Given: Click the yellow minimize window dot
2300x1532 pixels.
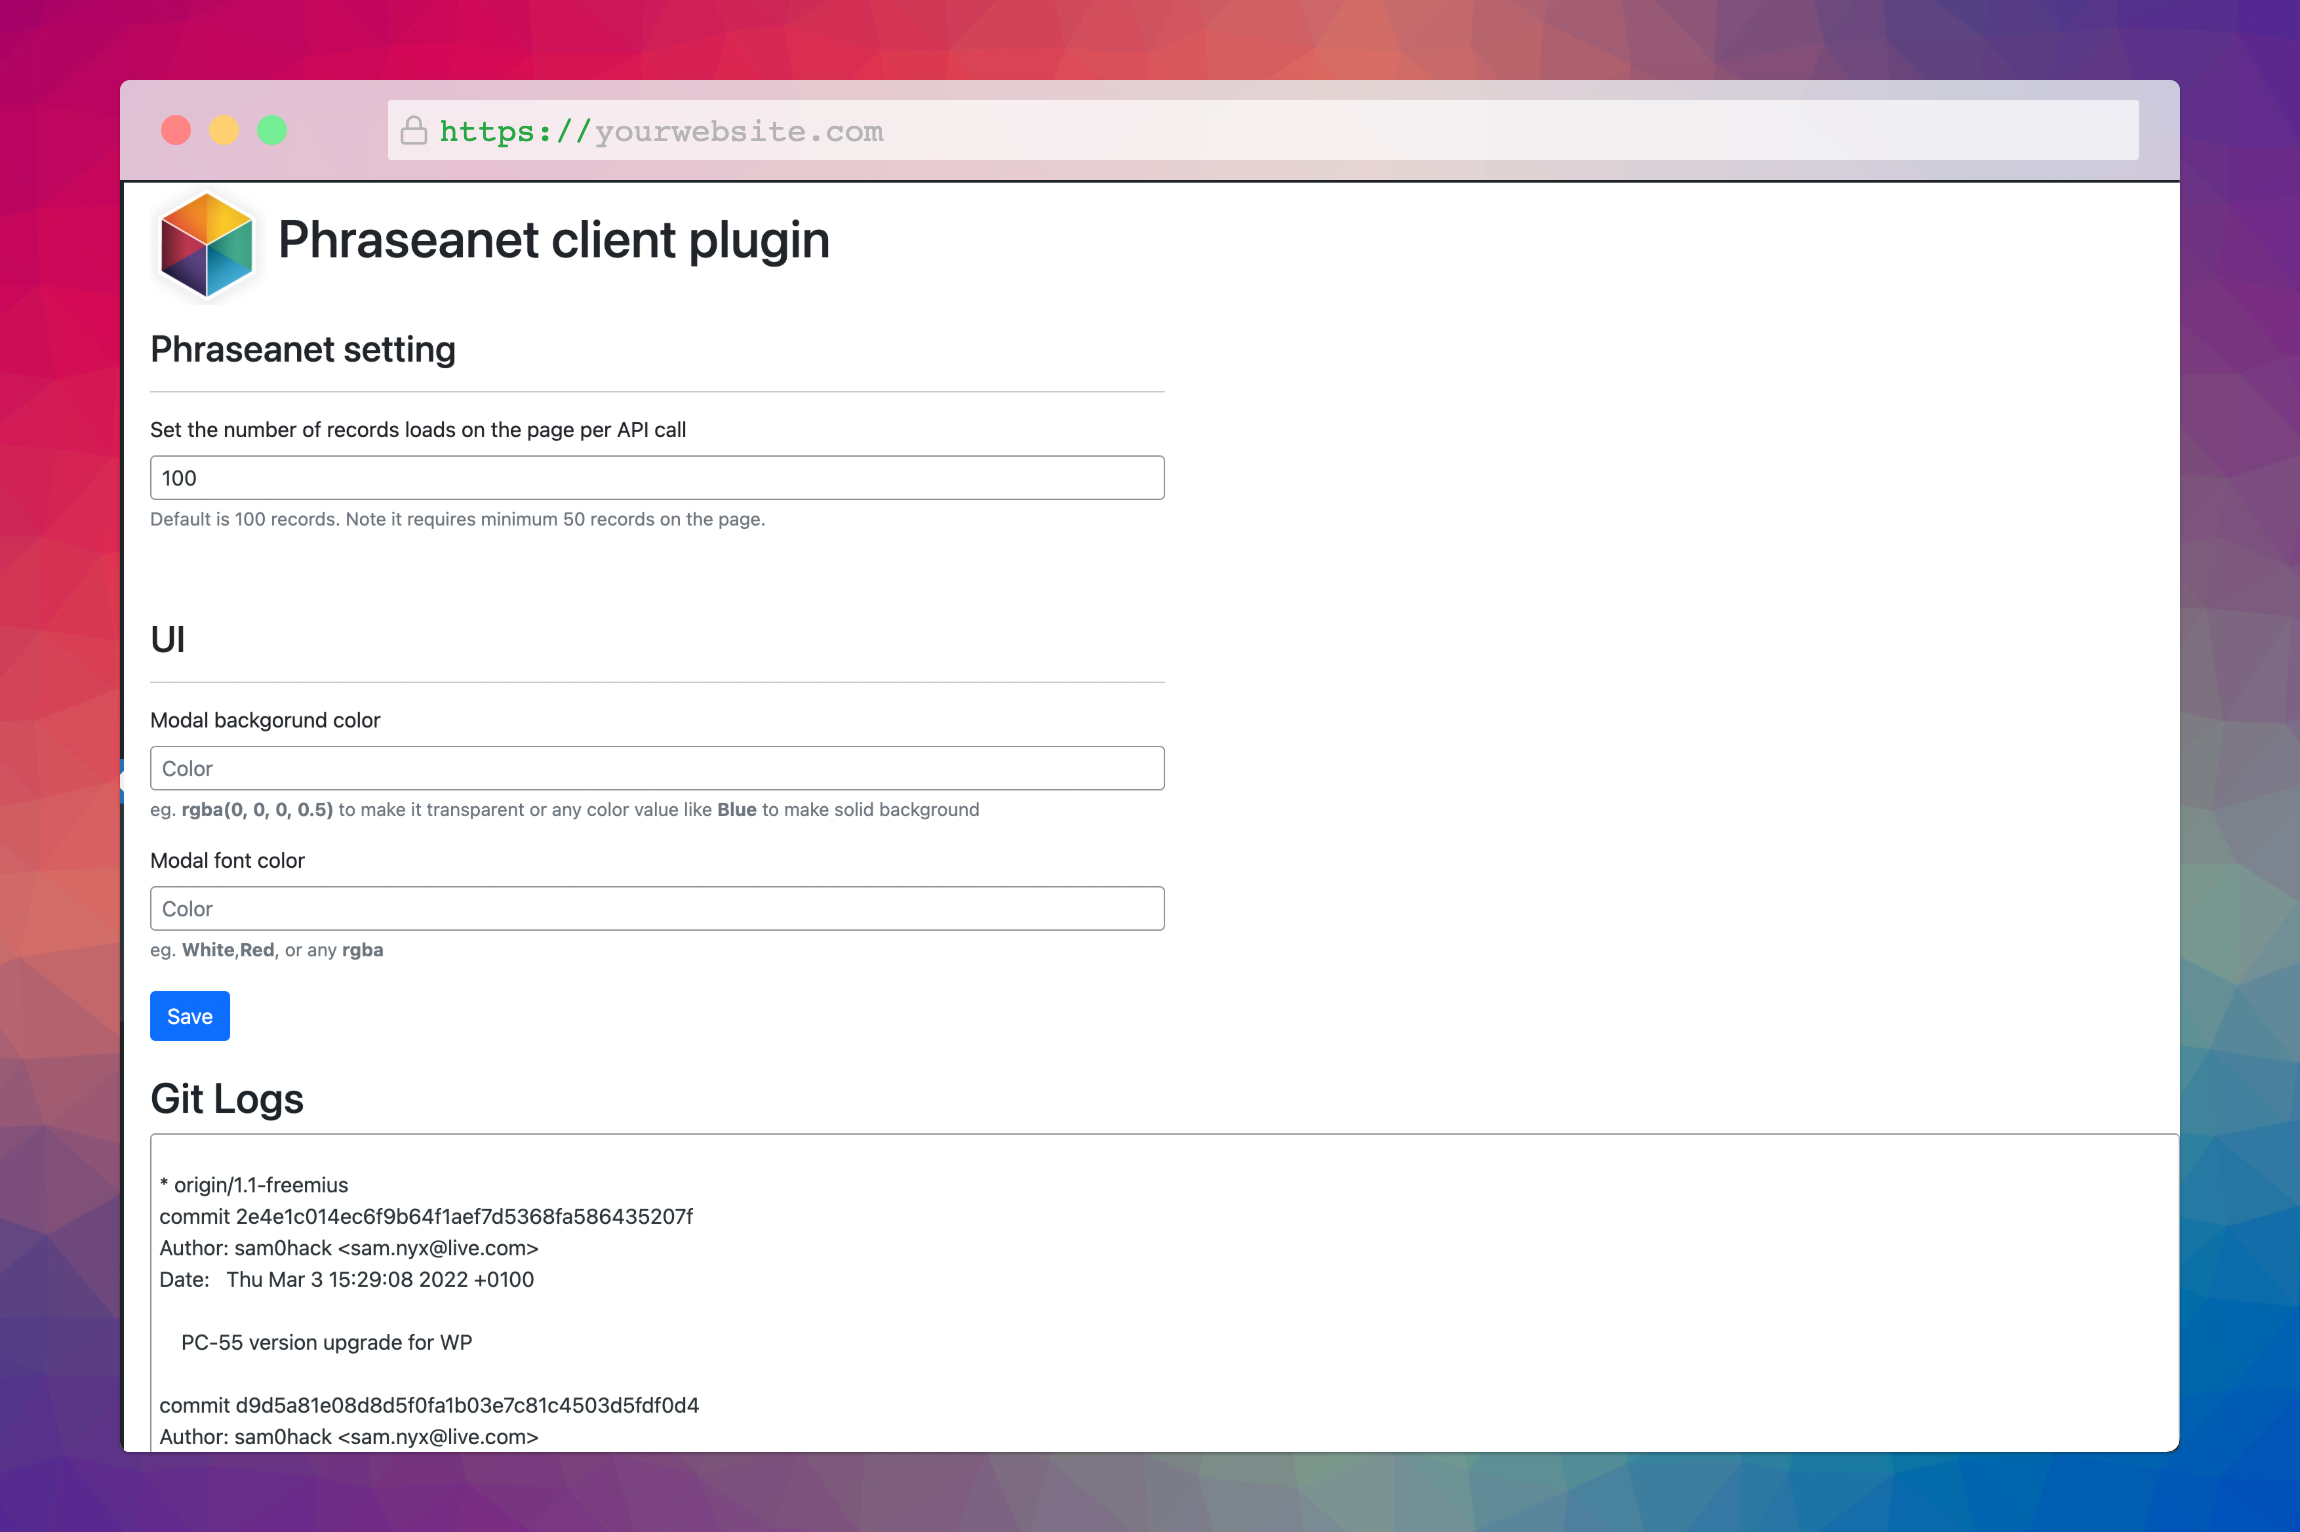Looking at the screenshot, I should (224, 130).
